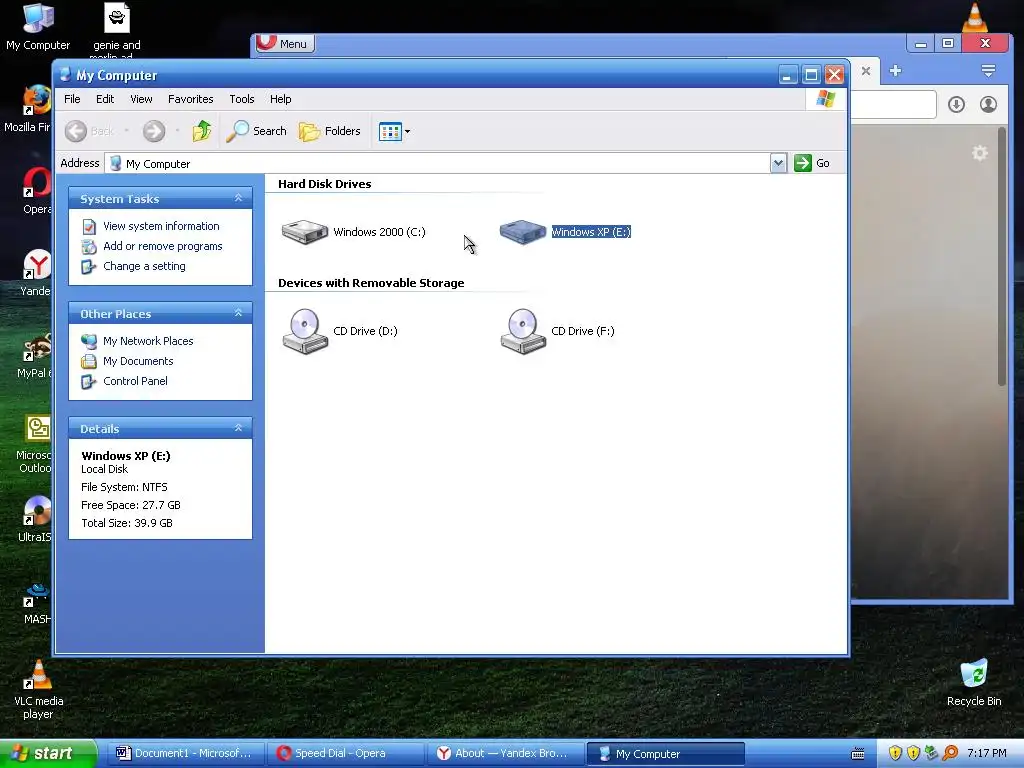Open the Forward history dropdown arrow

tap(177, 131)
